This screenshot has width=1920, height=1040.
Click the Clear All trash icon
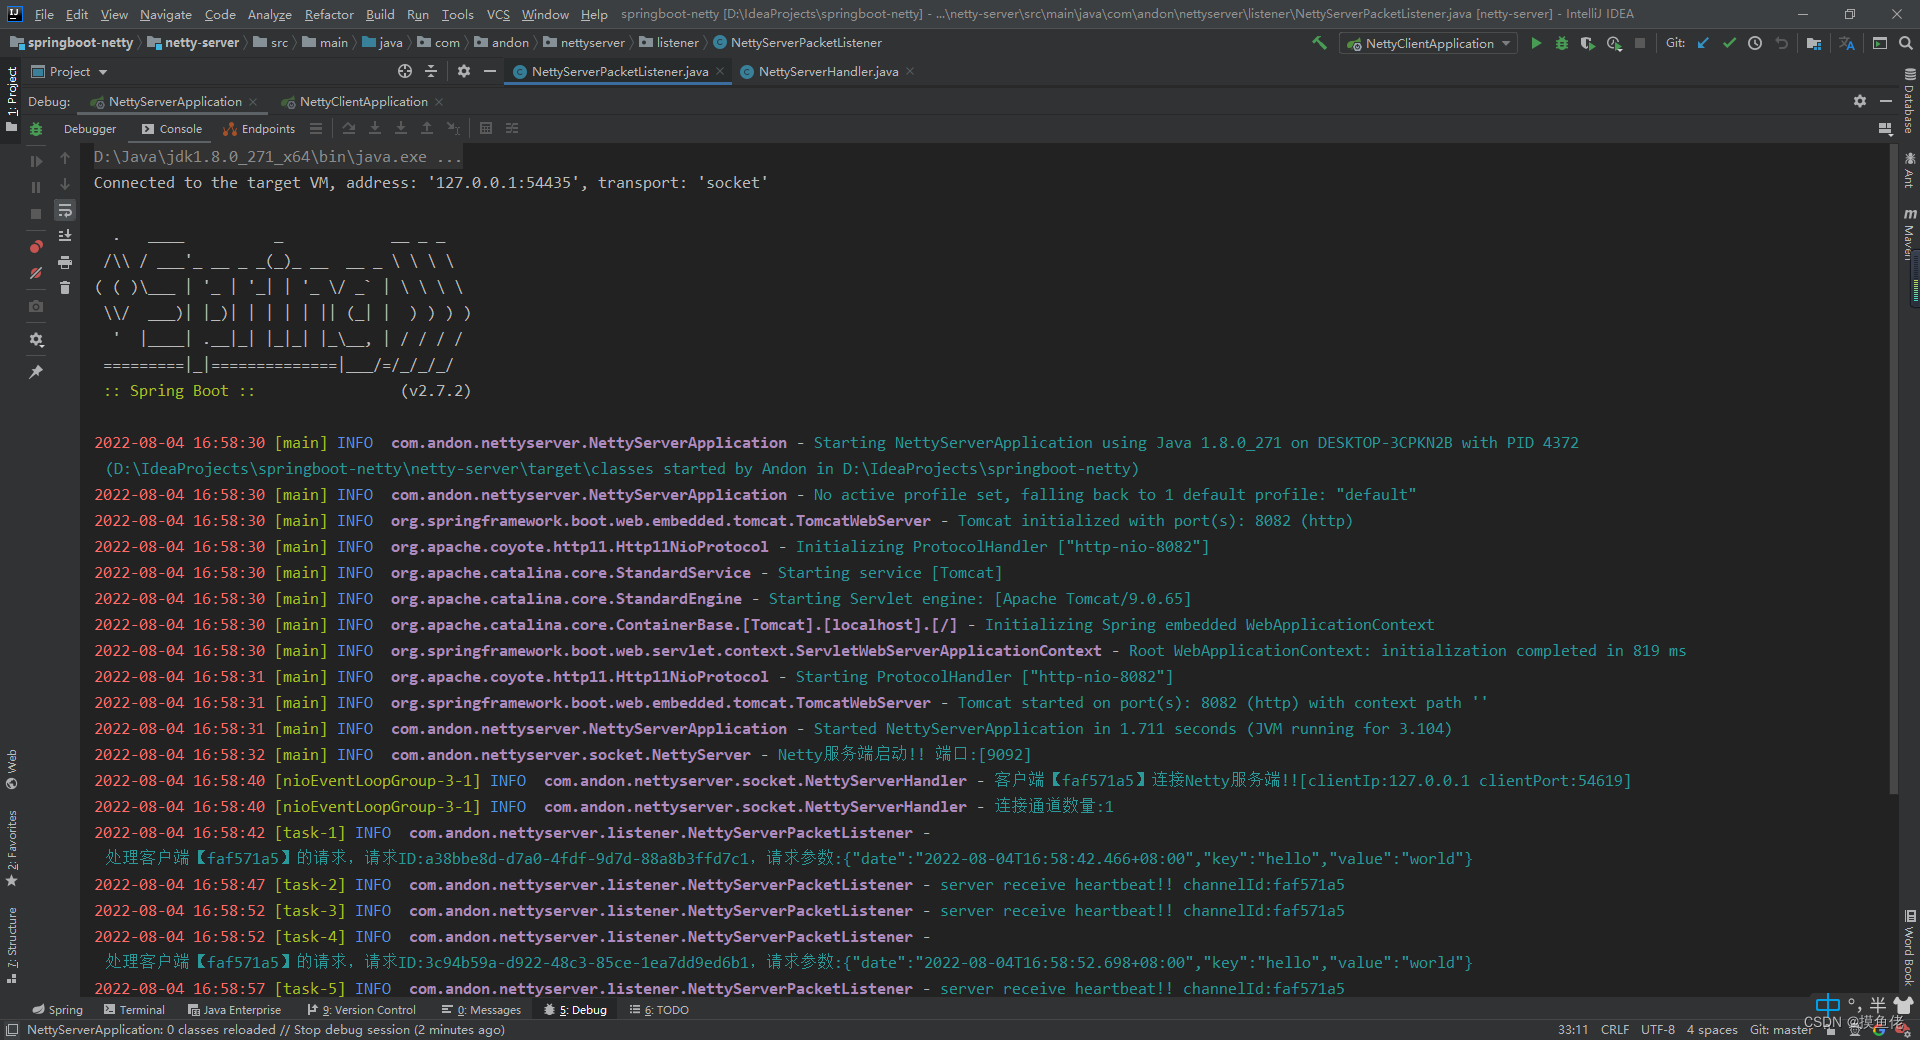click(x=65, y=288)
